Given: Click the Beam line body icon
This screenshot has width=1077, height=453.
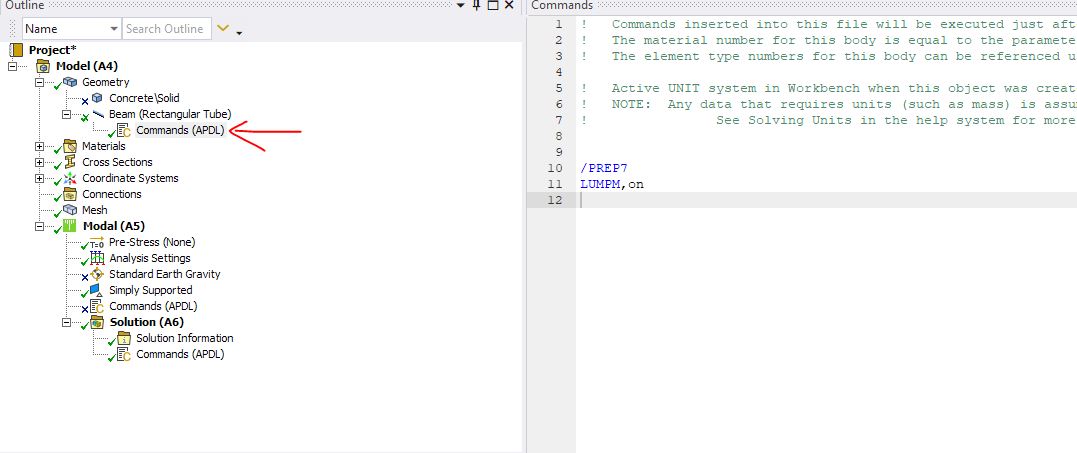Looking at the screenshot, I should (98, 114).
